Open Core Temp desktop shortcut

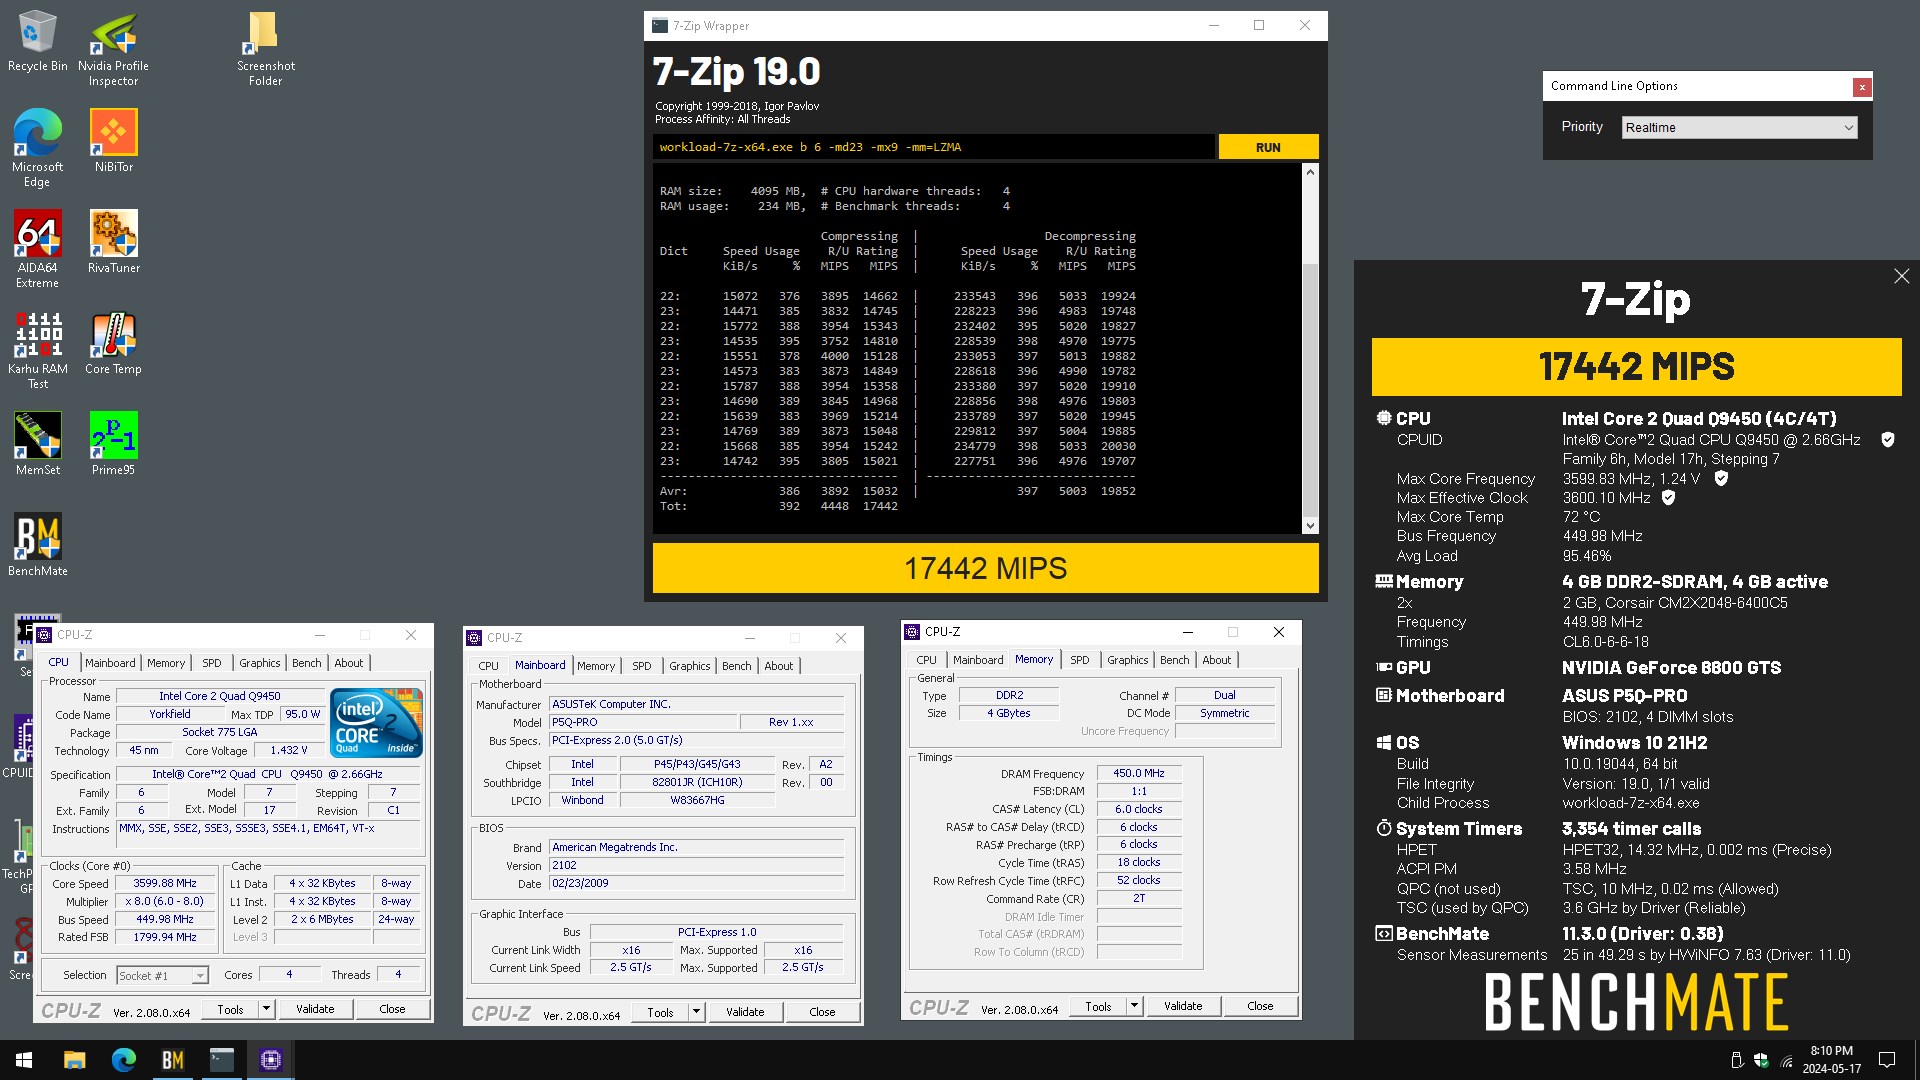[x=113, y=343]
